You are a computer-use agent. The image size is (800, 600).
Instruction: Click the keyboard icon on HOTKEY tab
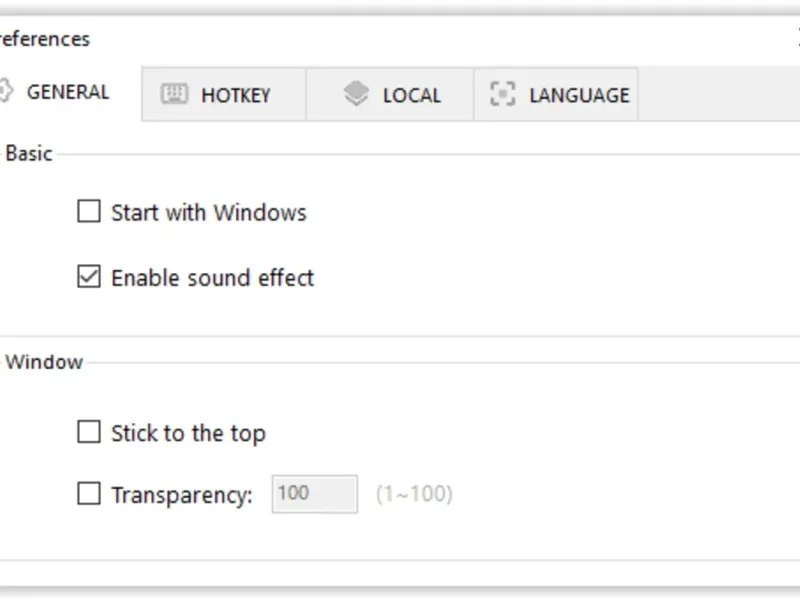pyautogui.click(x=174, y=94)
